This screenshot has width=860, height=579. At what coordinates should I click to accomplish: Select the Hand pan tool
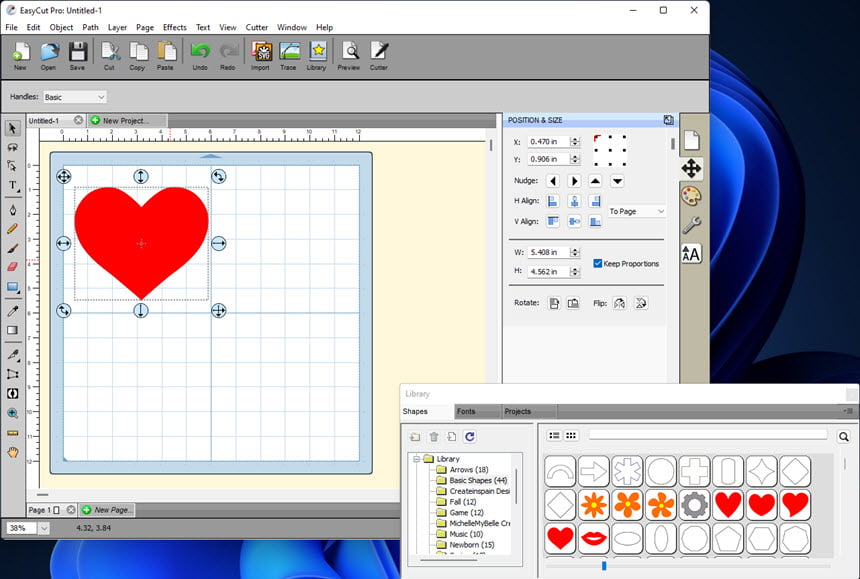click(x=12, y=452)
